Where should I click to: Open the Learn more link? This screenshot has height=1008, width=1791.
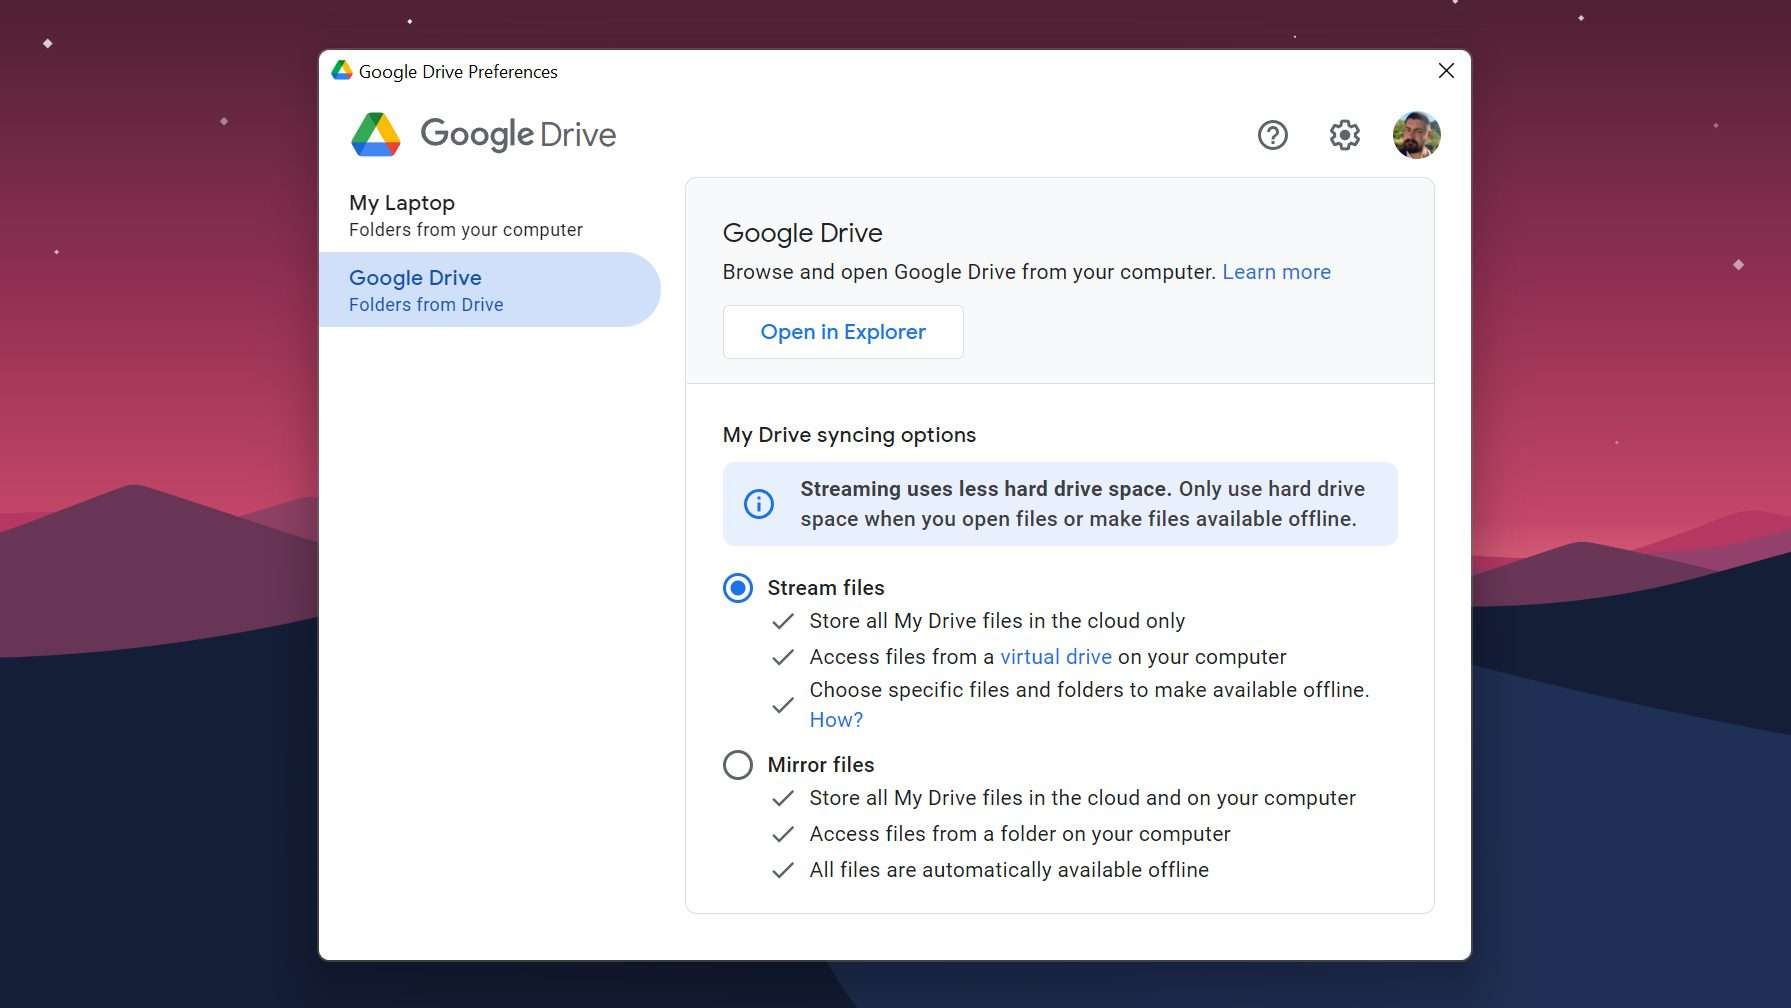pos(1276,272)
